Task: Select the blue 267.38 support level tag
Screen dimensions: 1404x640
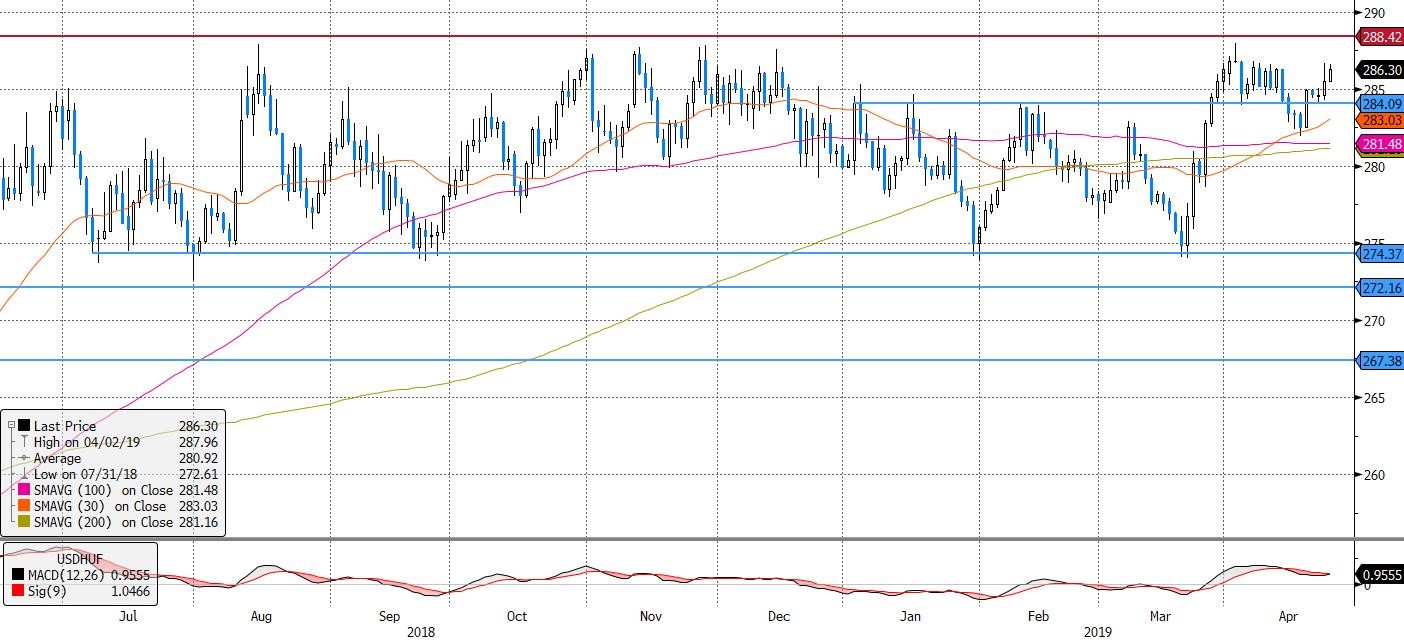Action: pos(1379,360)
